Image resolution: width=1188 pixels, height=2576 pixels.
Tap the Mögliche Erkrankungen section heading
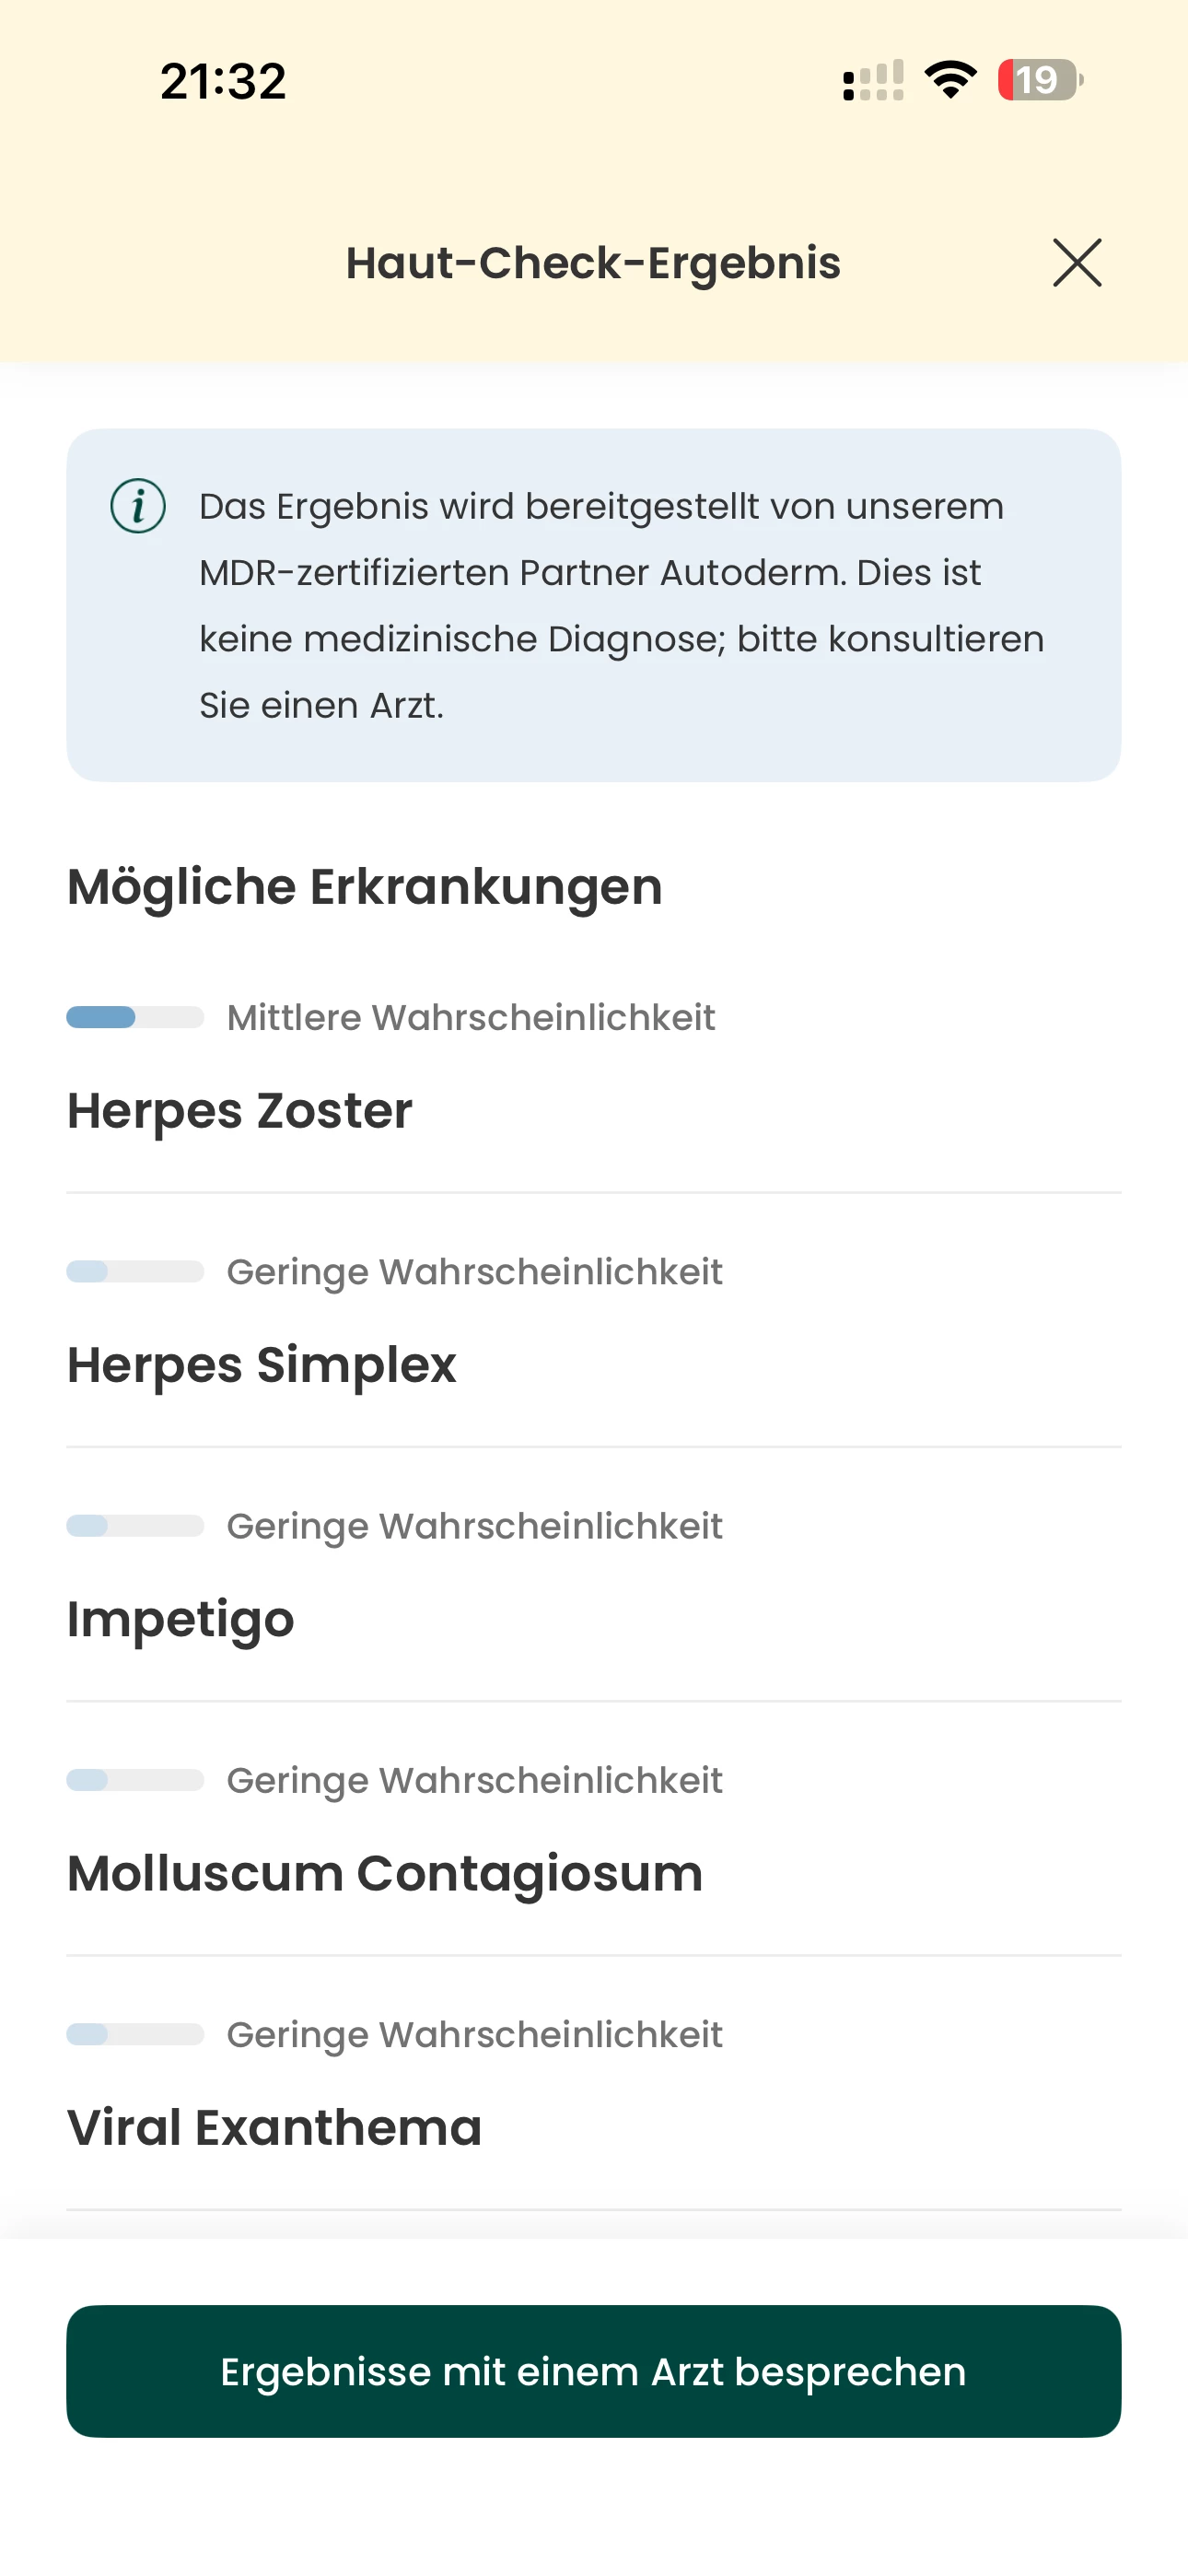pyautogui.click(x=364, y=885)
